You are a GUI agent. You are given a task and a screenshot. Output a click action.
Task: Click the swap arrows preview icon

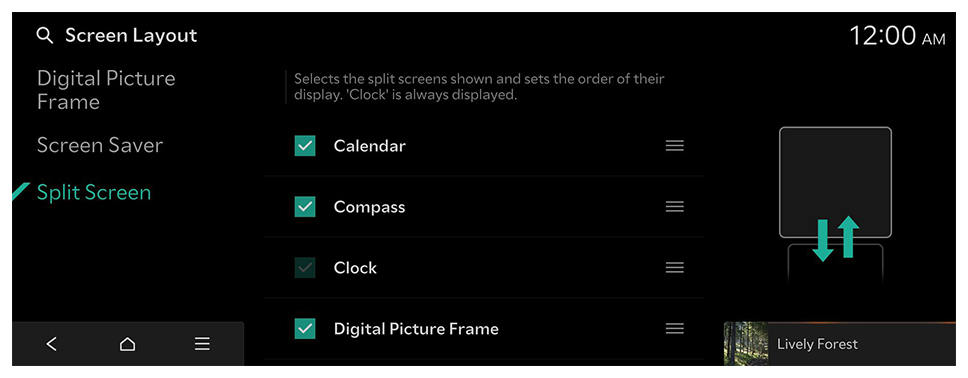(x=835, y=238)
